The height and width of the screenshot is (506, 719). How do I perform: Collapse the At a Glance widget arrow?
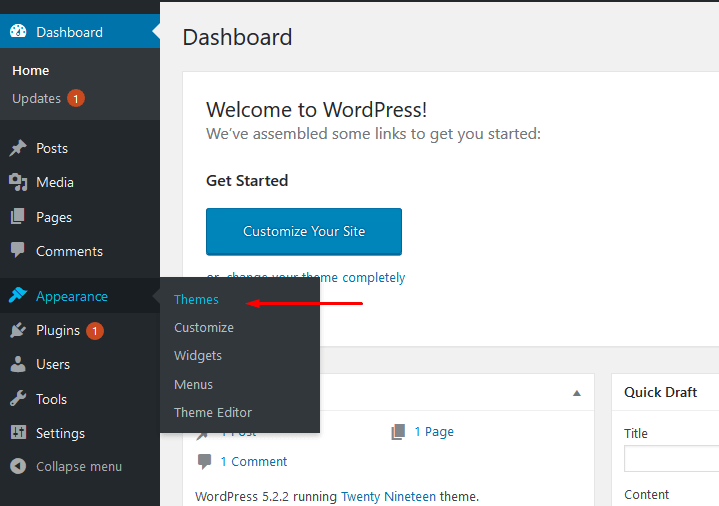[x=577, y=393]
